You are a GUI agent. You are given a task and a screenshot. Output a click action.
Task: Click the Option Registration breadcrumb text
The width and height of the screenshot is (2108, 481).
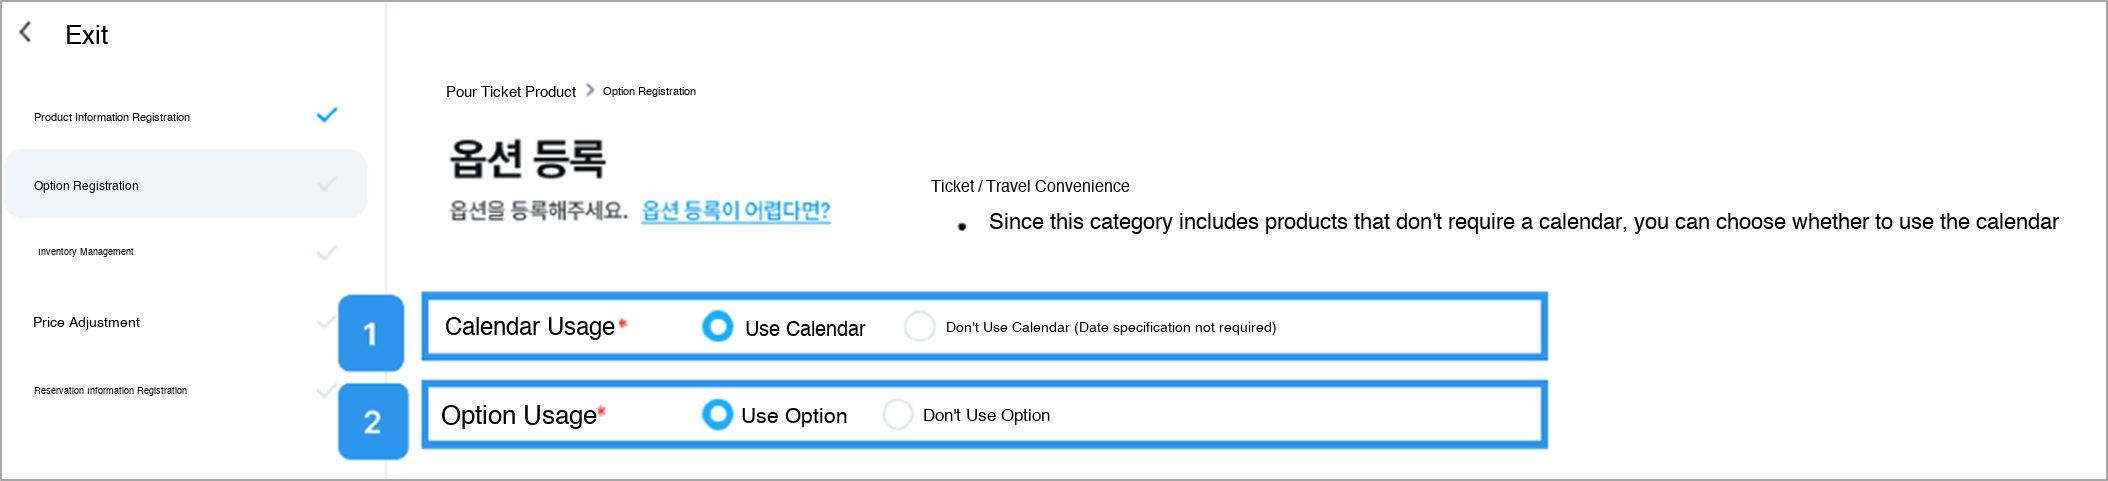pyautogui.click(x=649, y=91)
